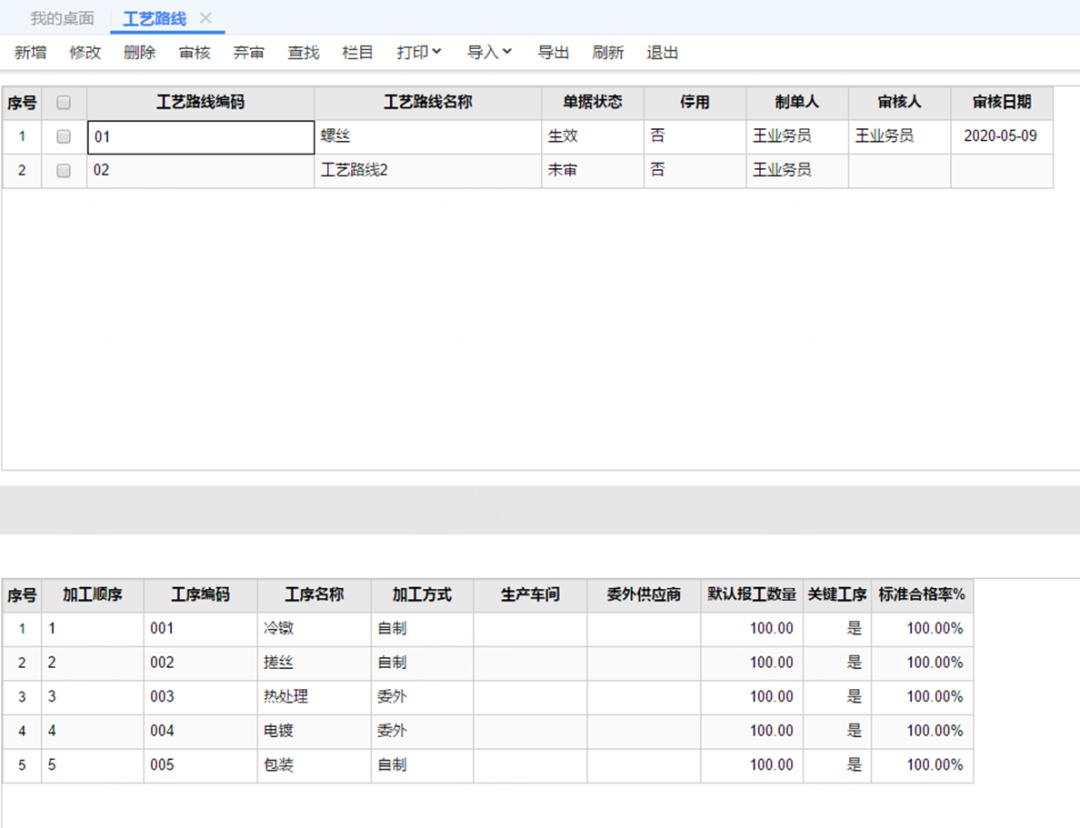This screenshot has height=828, width=1080.
Task: Click the 委外供应商 column header
Action: point(644,595)
